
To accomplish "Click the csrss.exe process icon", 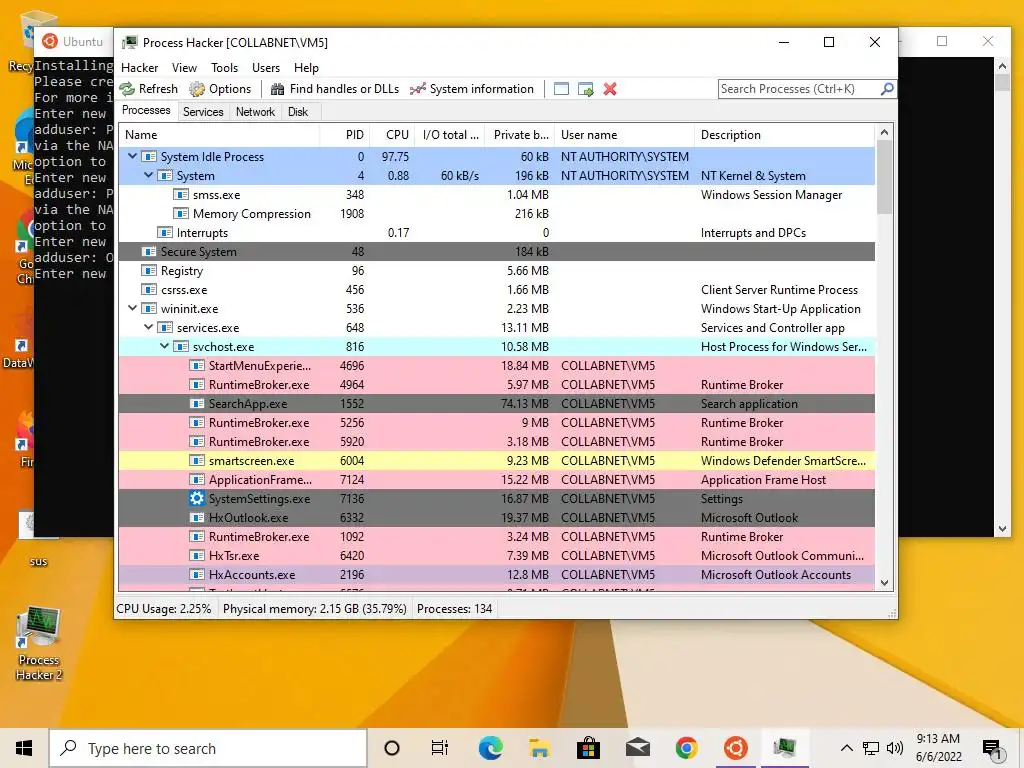I will coord(149,289).
